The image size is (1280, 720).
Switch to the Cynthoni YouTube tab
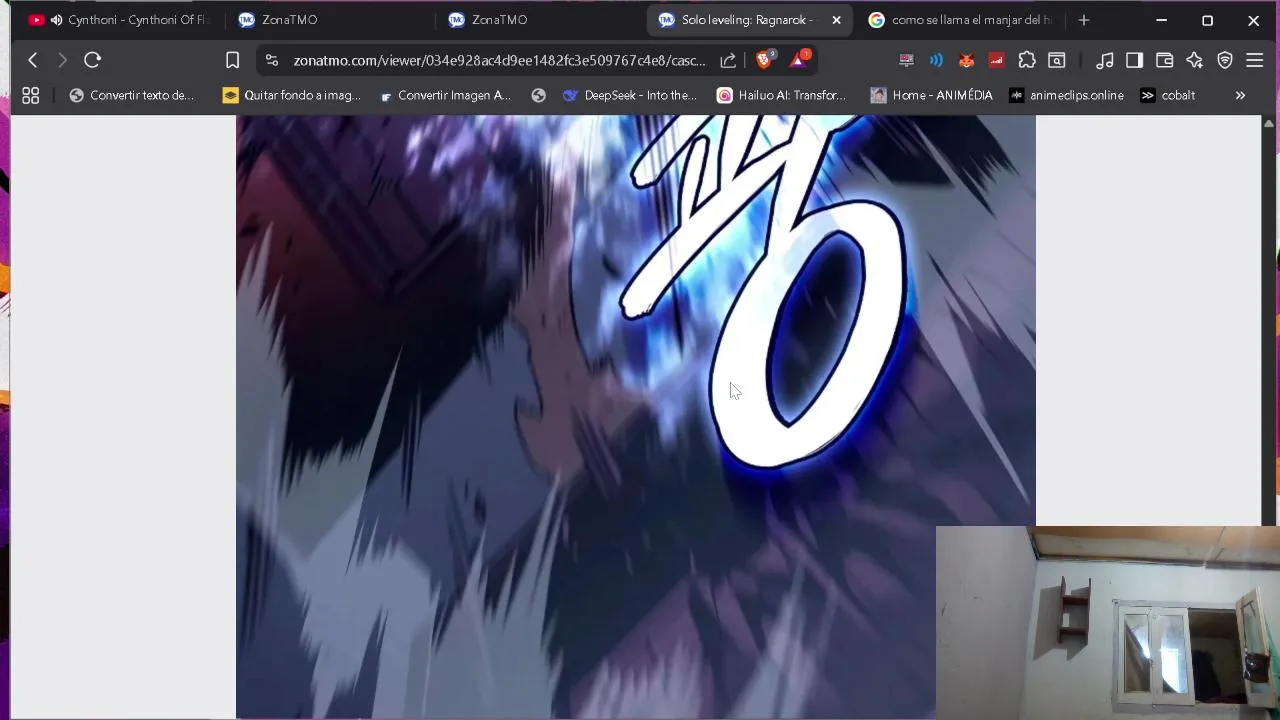tap(118, 20)
